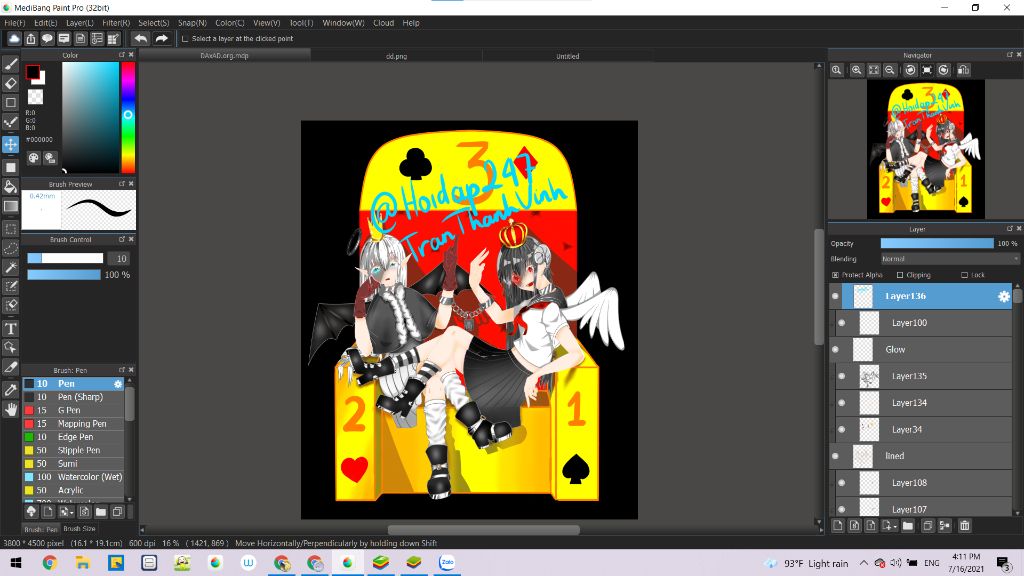Select the Lasso tool
1024x576 pixels.
pos(10,248)
